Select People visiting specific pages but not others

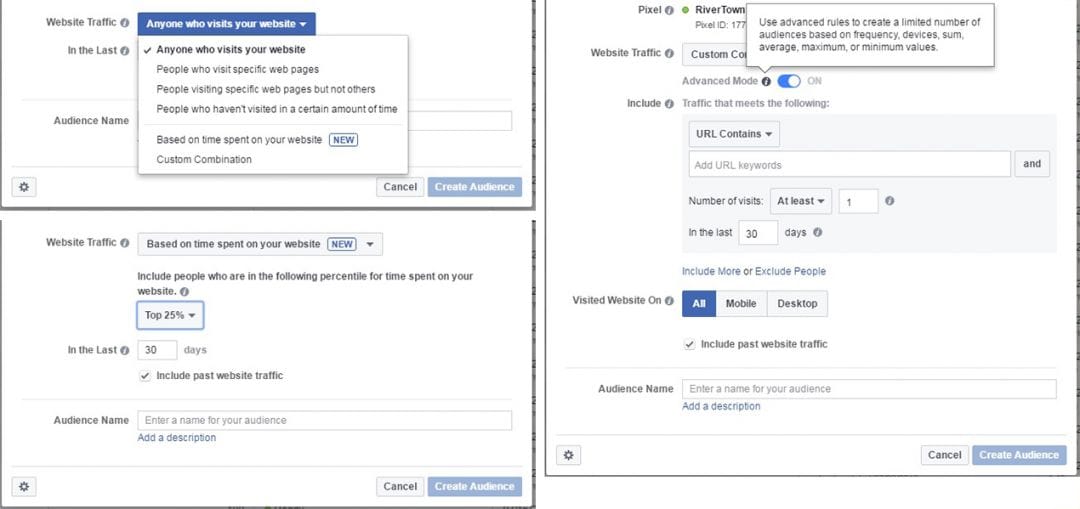(266, 90)
